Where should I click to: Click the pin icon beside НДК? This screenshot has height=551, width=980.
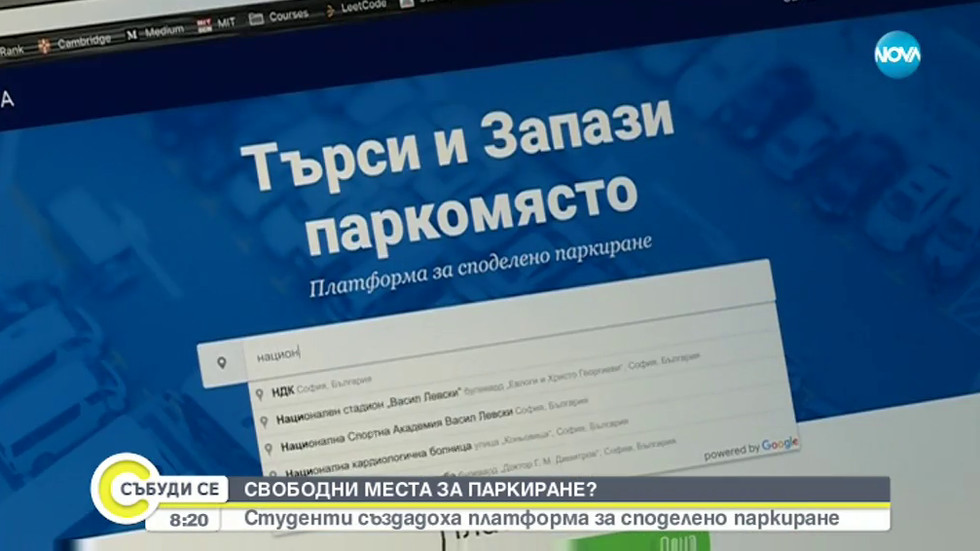click(x=259, y=394)
